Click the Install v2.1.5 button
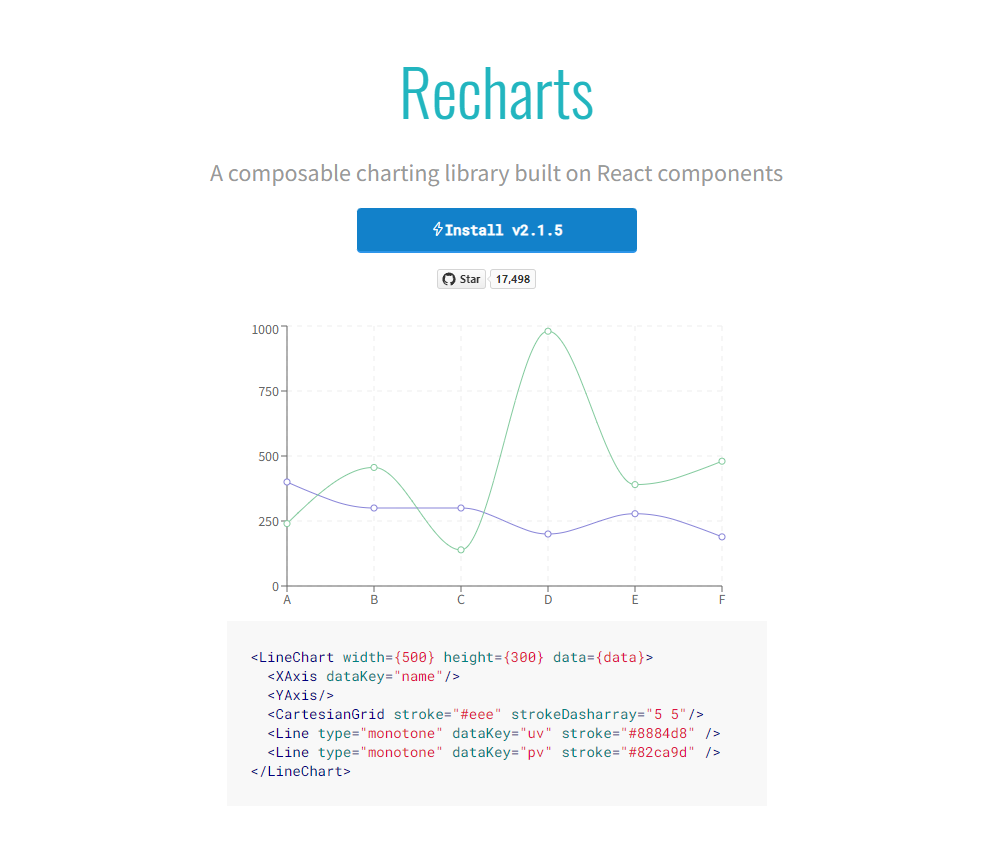Image resolution: width=998 pixels, height=850 pixels. point(496,230)
